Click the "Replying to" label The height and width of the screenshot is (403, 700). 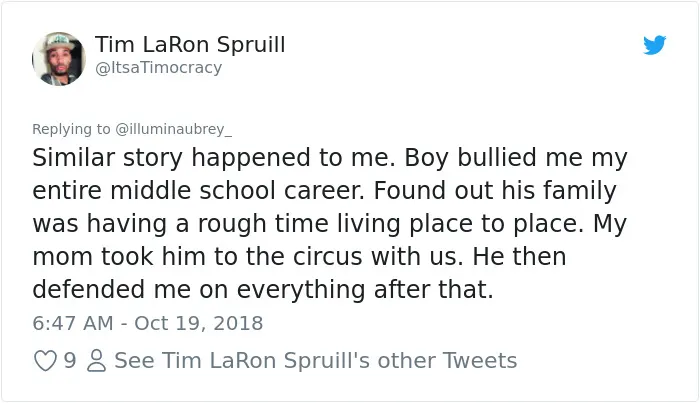click(x=71, y=129)
